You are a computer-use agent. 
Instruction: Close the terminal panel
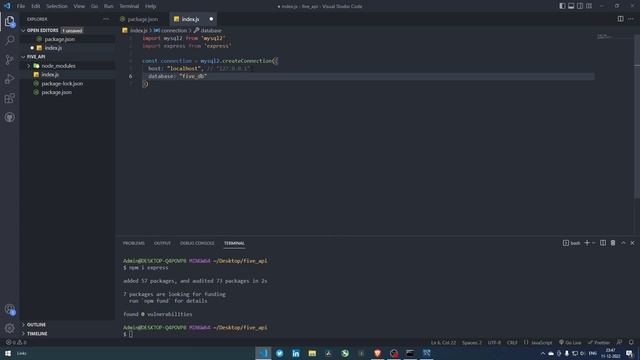click(x=633, y=243)
